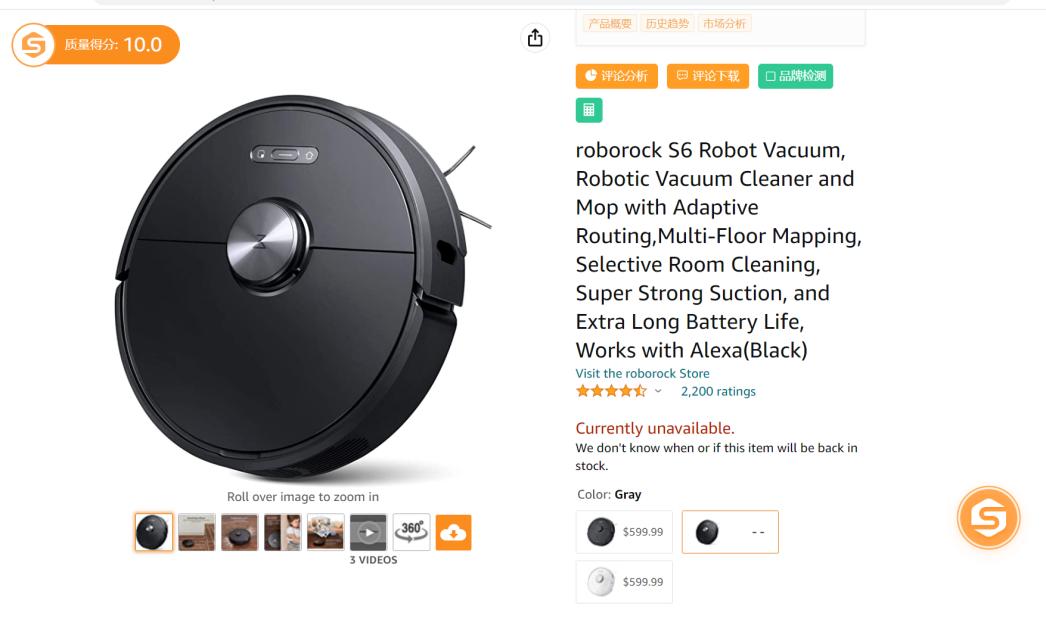
Task: Select the unavailable black color option
Action: pyautogui.click(x=729, y=532)
